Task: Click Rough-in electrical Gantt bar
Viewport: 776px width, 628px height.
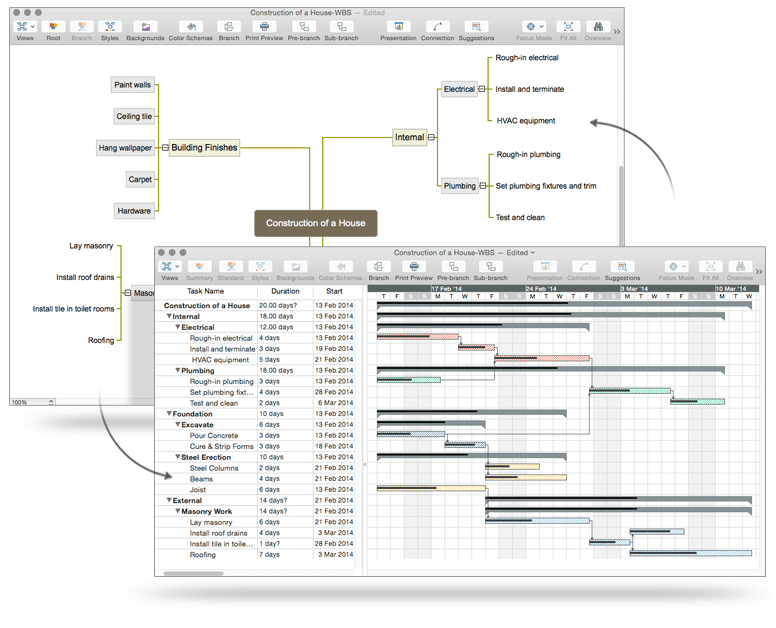Action: tap(418, 337)
